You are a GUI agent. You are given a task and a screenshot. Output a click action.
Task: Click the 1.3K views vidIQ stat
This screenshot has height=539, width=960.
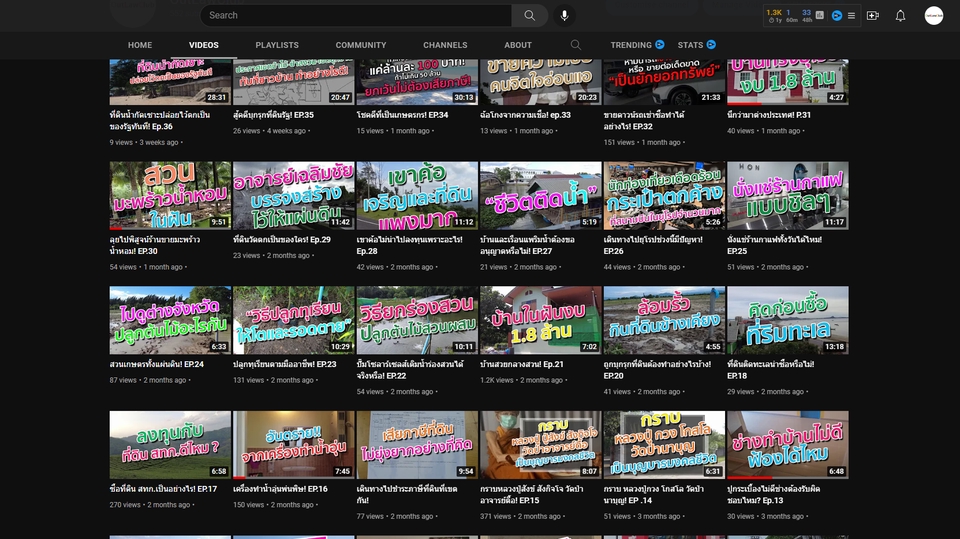[x=774, y=15]
